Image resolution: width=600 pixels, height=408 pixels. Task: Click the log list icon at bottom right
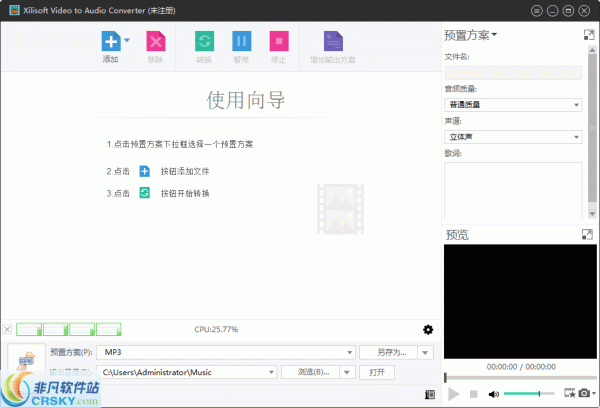[430, 395]
